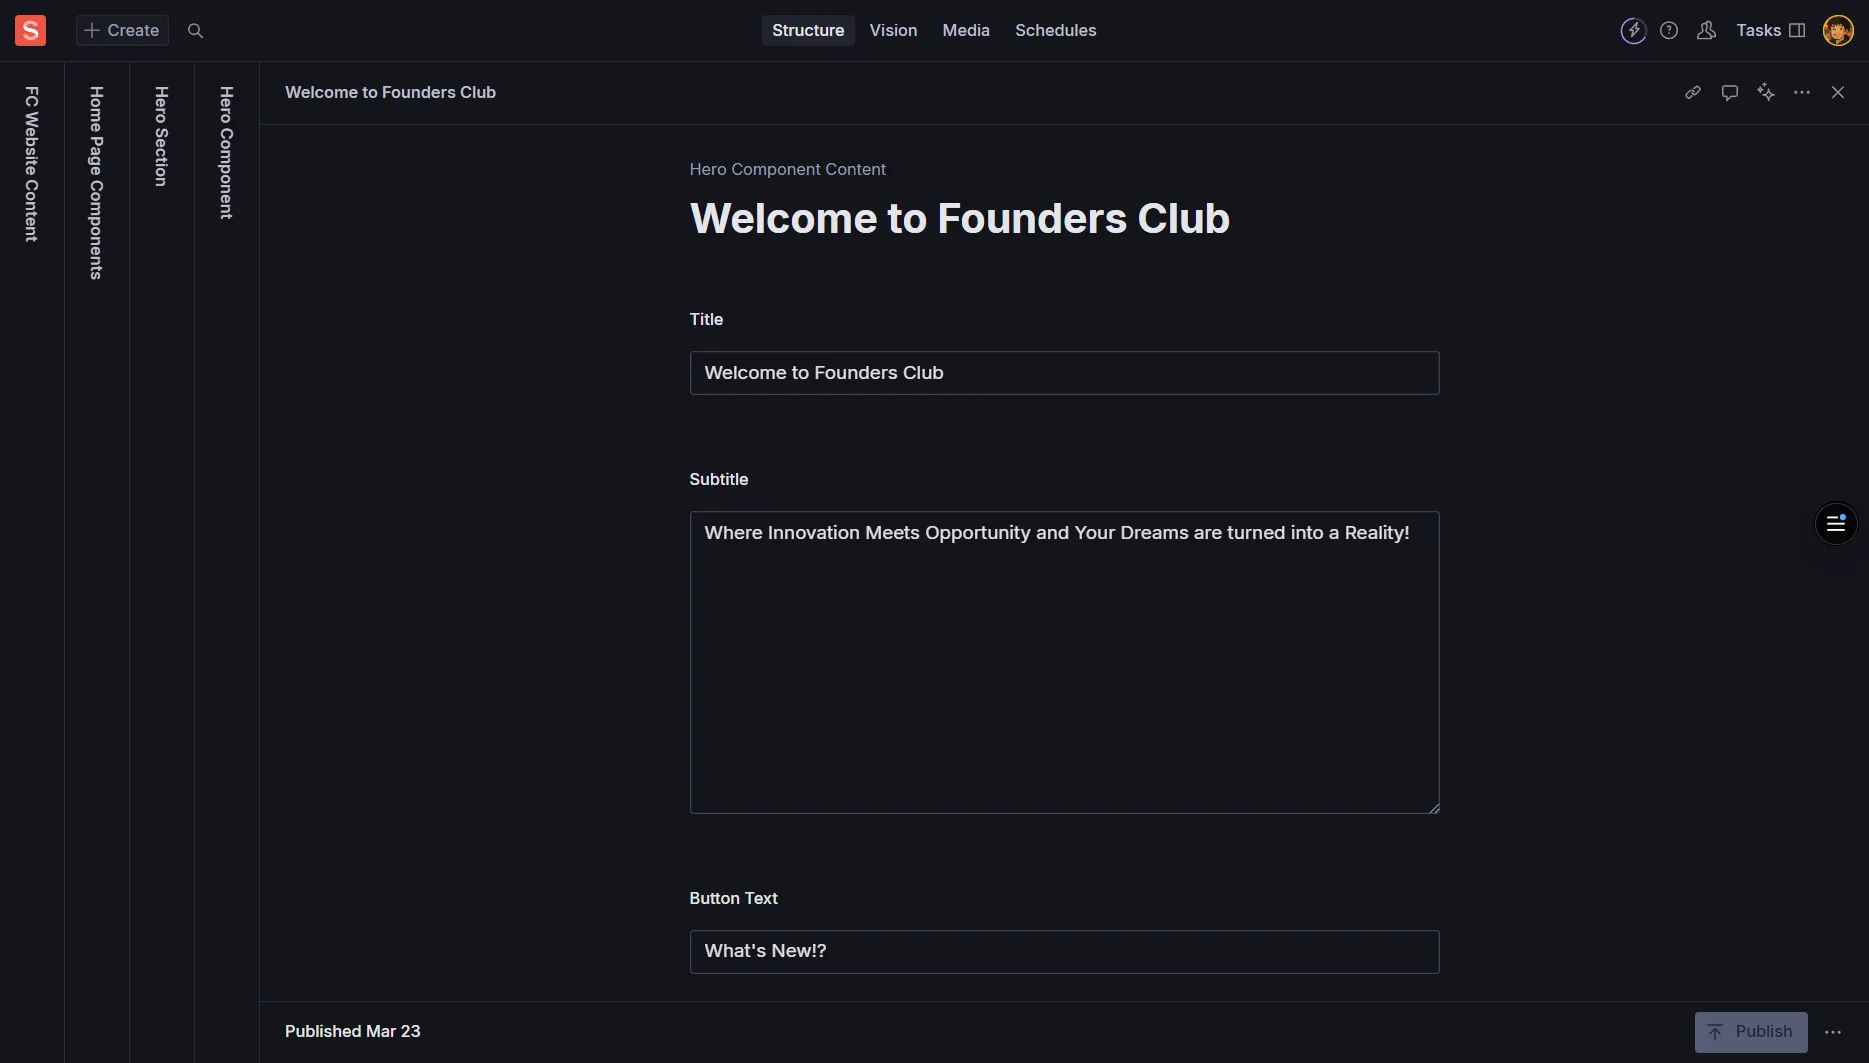Click the Create button
The height and width of the screenshot is (1063, 1869).
(122, 31)
